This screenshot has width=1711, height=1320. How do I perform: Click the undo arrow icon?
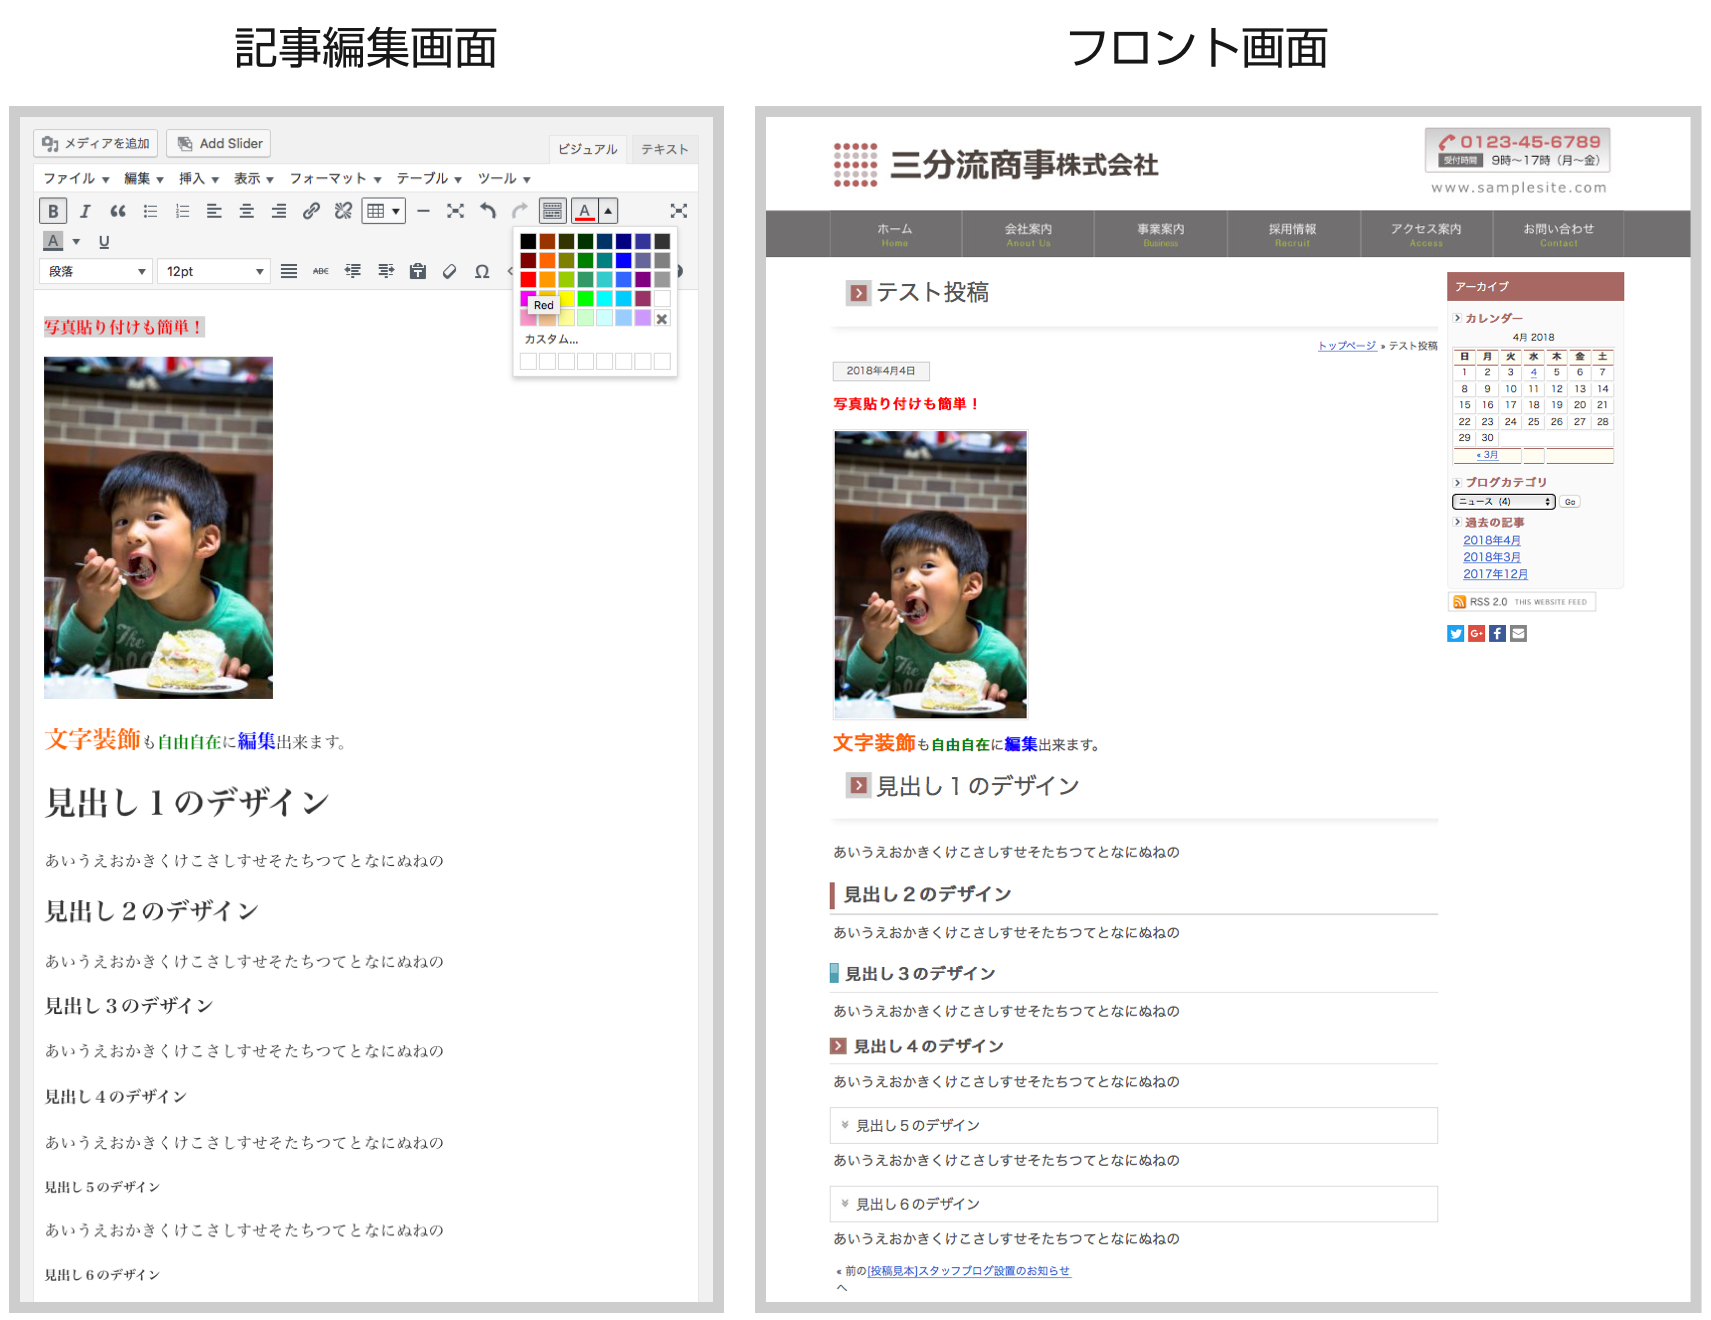(x=488, y=211)
